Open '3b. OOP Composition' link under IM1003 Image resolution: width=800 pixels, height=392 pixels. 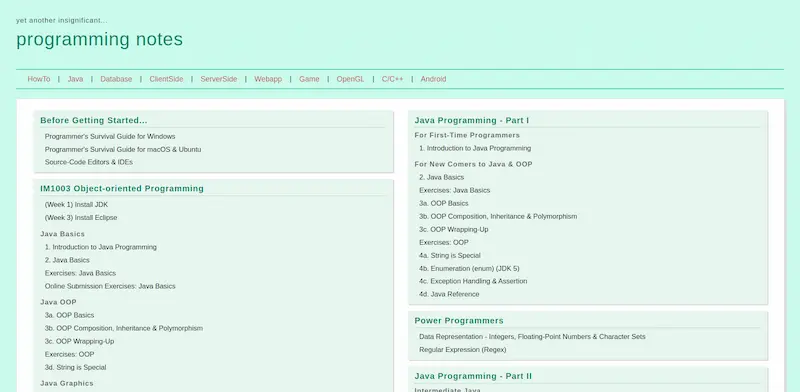[123, 328]
